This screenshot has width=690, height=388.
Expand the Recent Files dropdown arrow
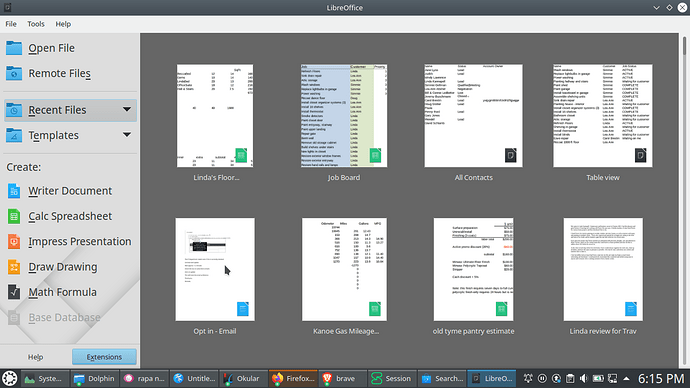(127, 110)
